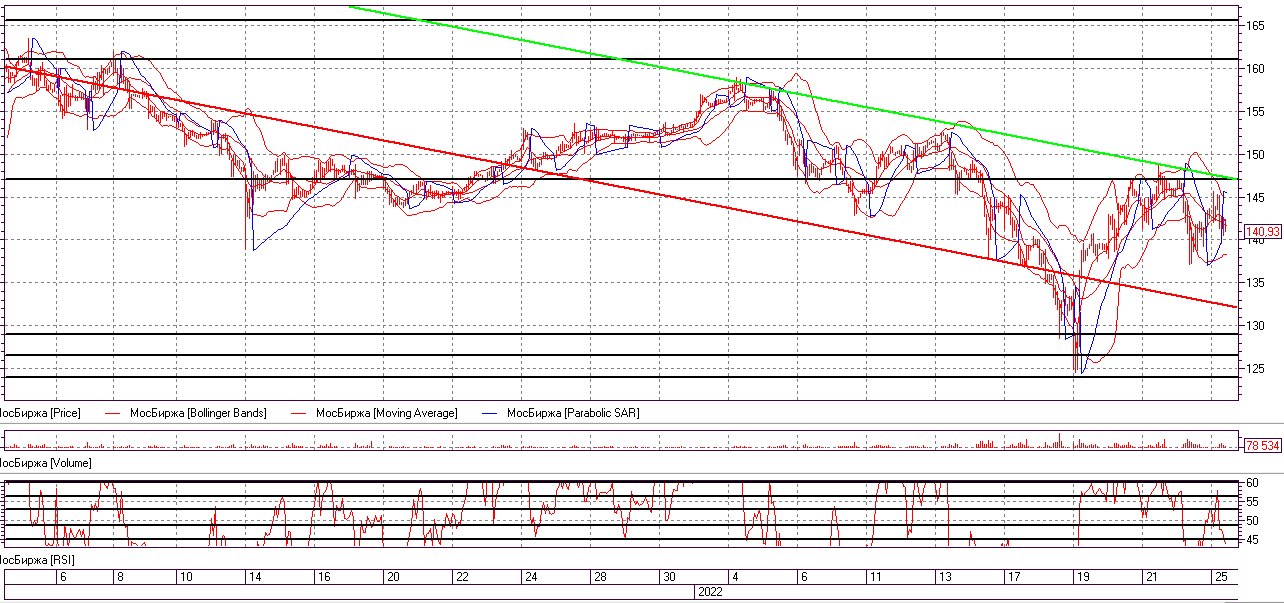1284x603 pixels.
Task: Click the 155 price axis label
Action: [1255, 112]
